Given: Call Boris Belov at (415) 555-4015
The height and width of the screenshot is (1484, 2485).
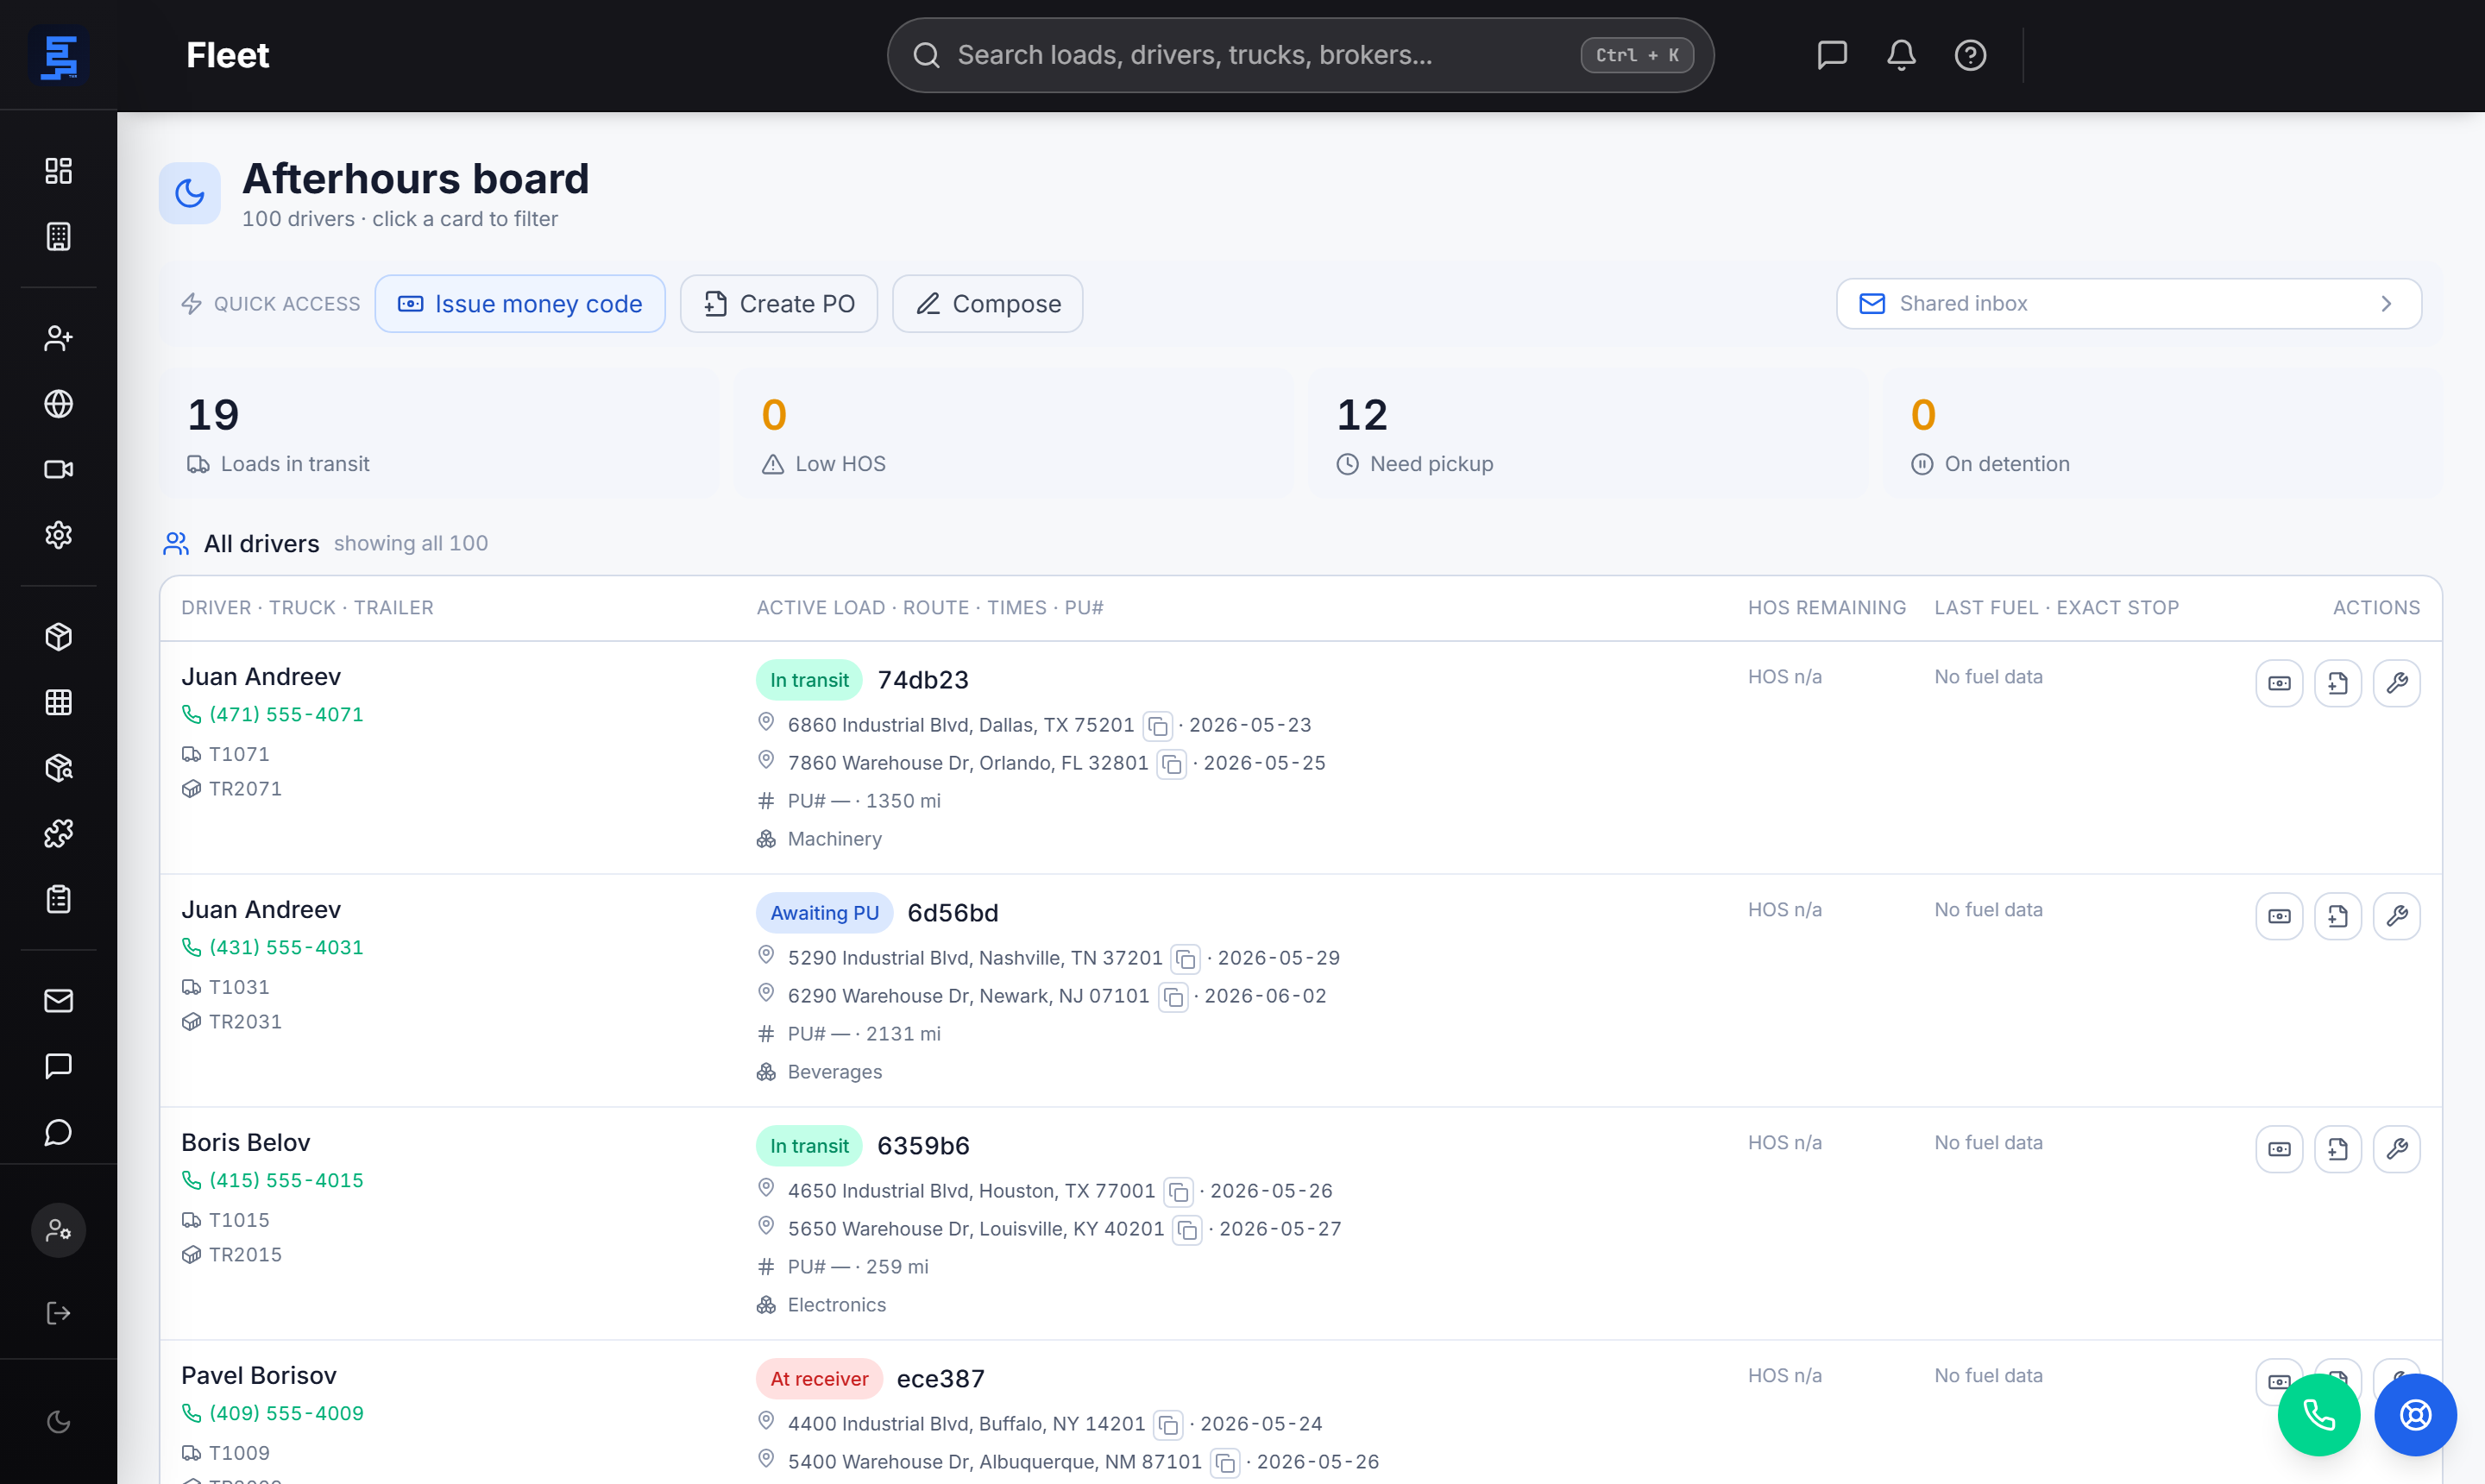Looking at the screenshot, I should click(x=272, y=1180).
